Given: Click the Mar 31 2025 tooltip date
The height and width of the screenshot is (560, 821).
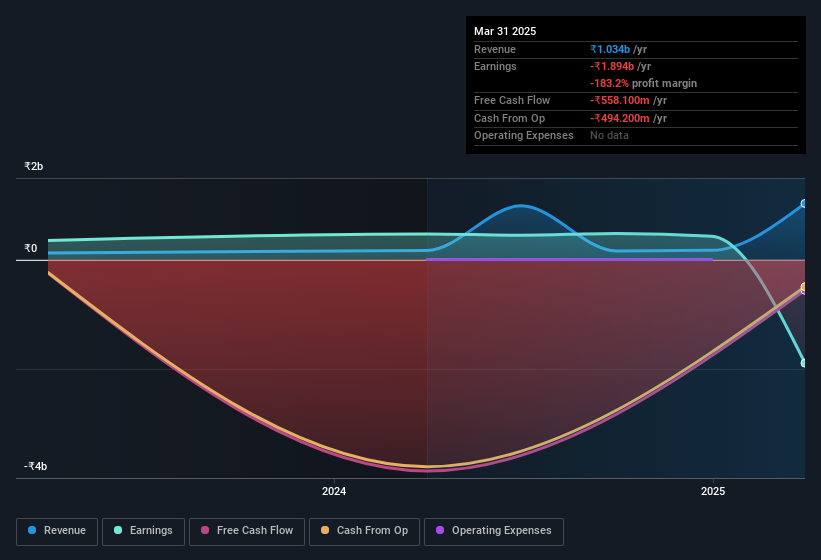Looking at the screenshot, I should pyautogui.click(x=505, y=31).
